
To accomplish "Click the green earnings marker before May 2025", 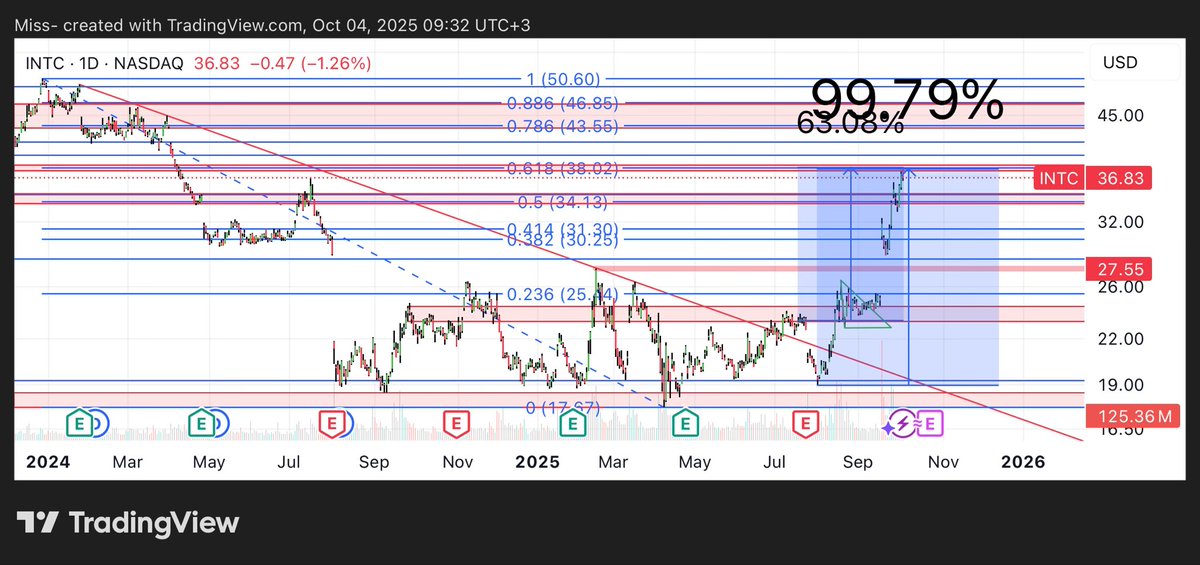I will click(x=685, y=423).
